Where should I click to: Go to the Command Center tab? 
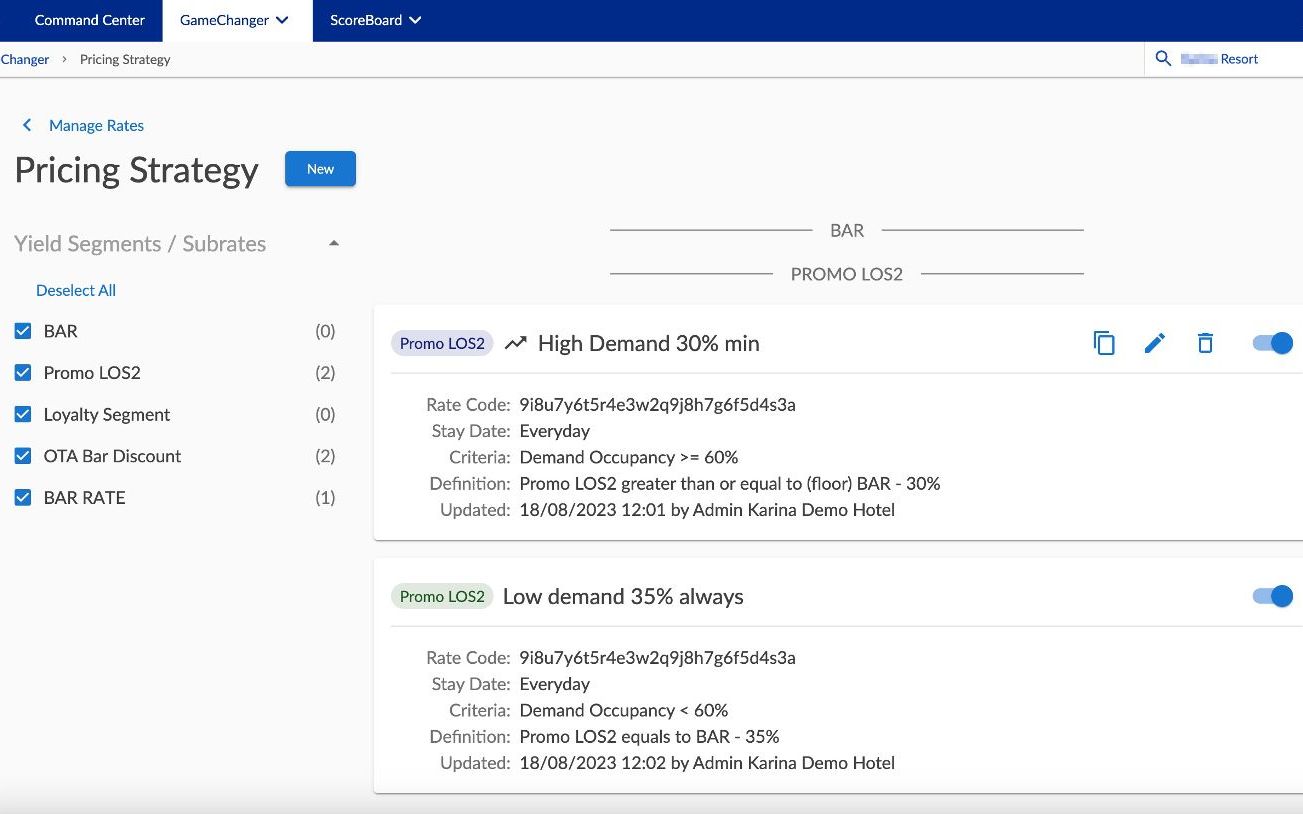tap(90, 20)
